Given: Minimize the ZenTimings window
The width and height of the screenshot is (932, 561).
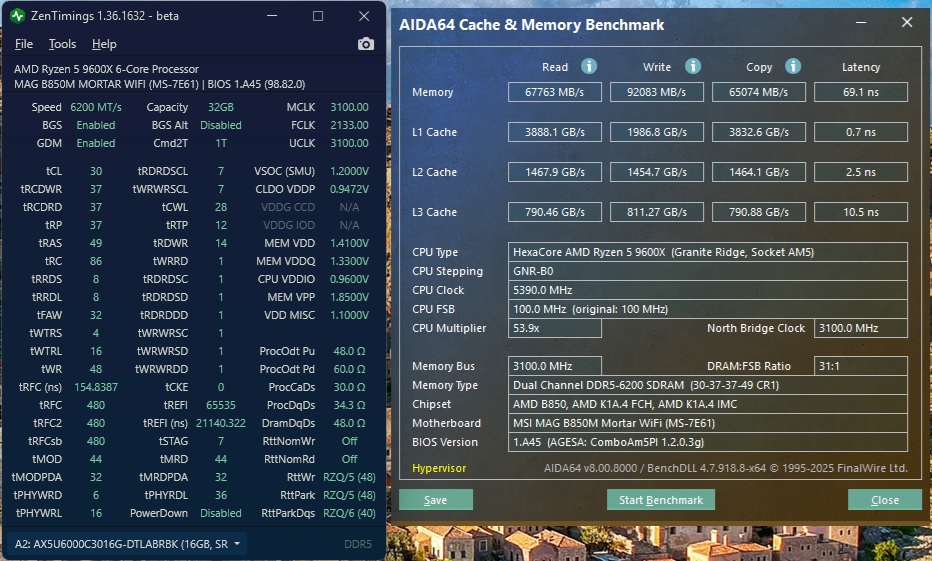Looking at the screenshot, I should click(x=272, y=16).
